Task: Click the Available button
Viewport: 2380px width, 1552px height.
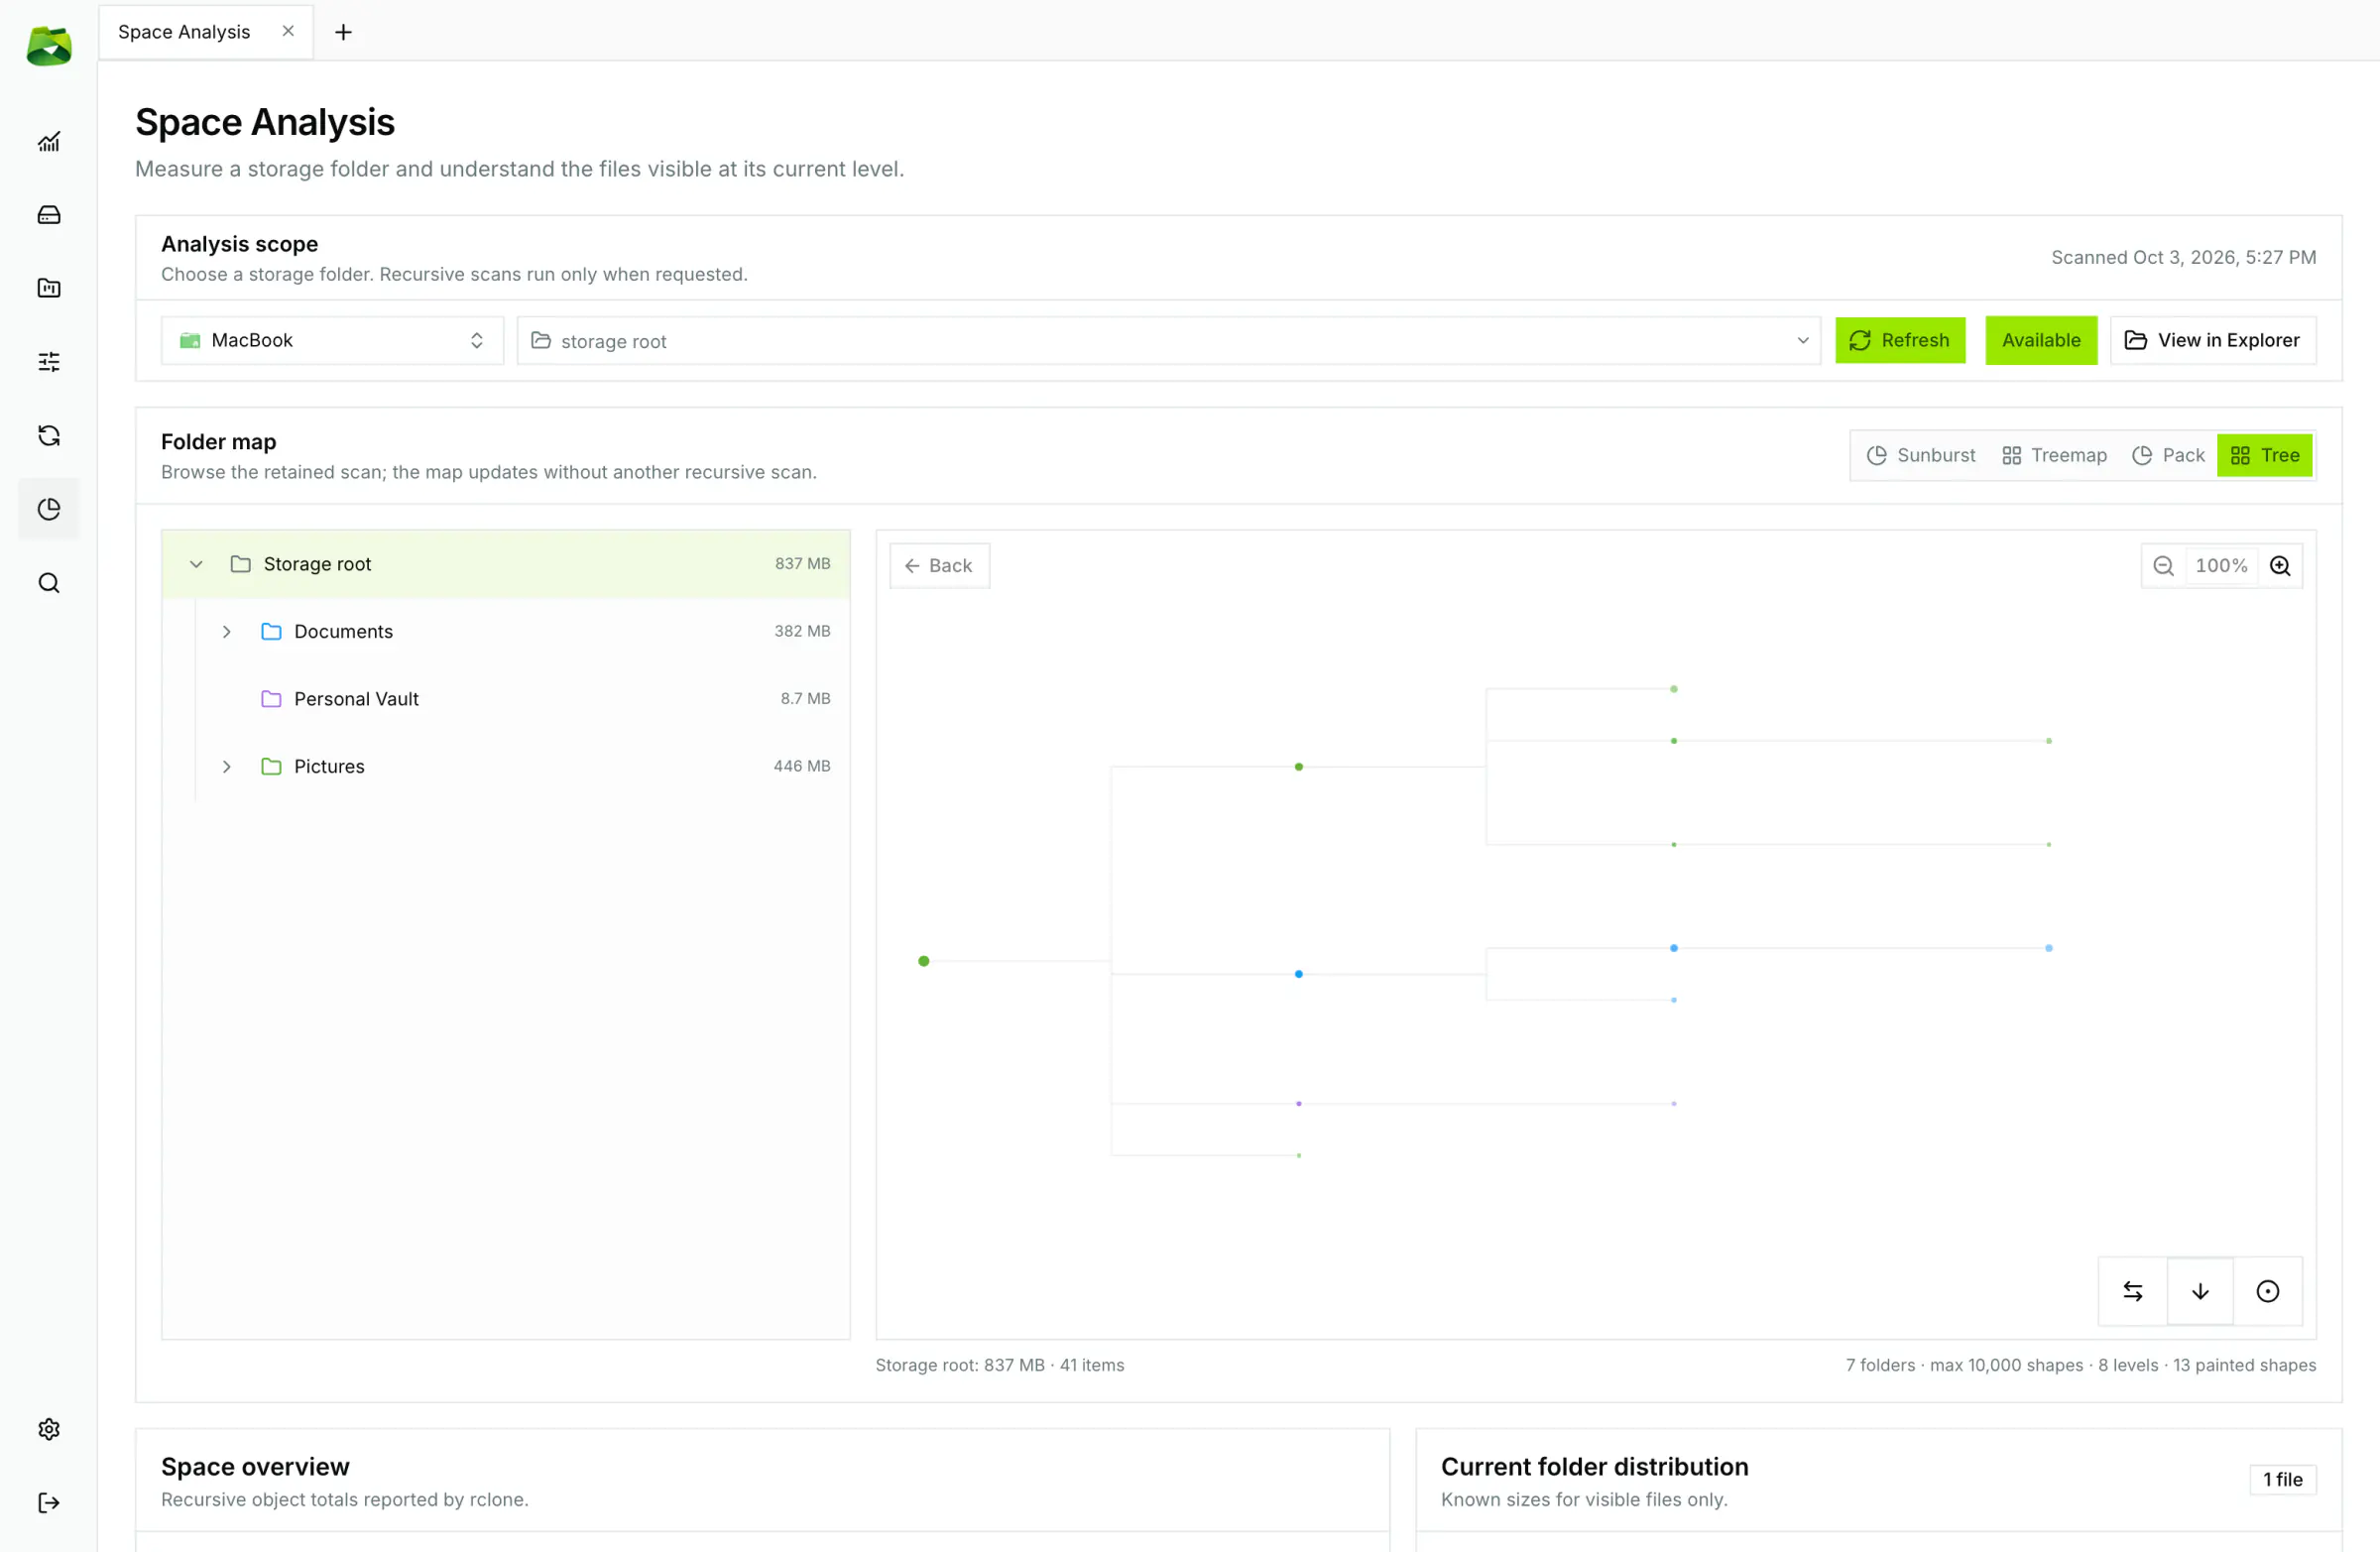Action: click(x=2041, y=340)
